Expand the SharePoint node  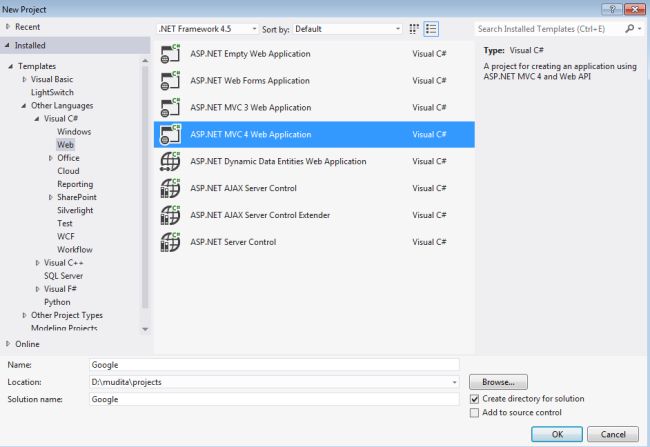click(x=51, y=197)
